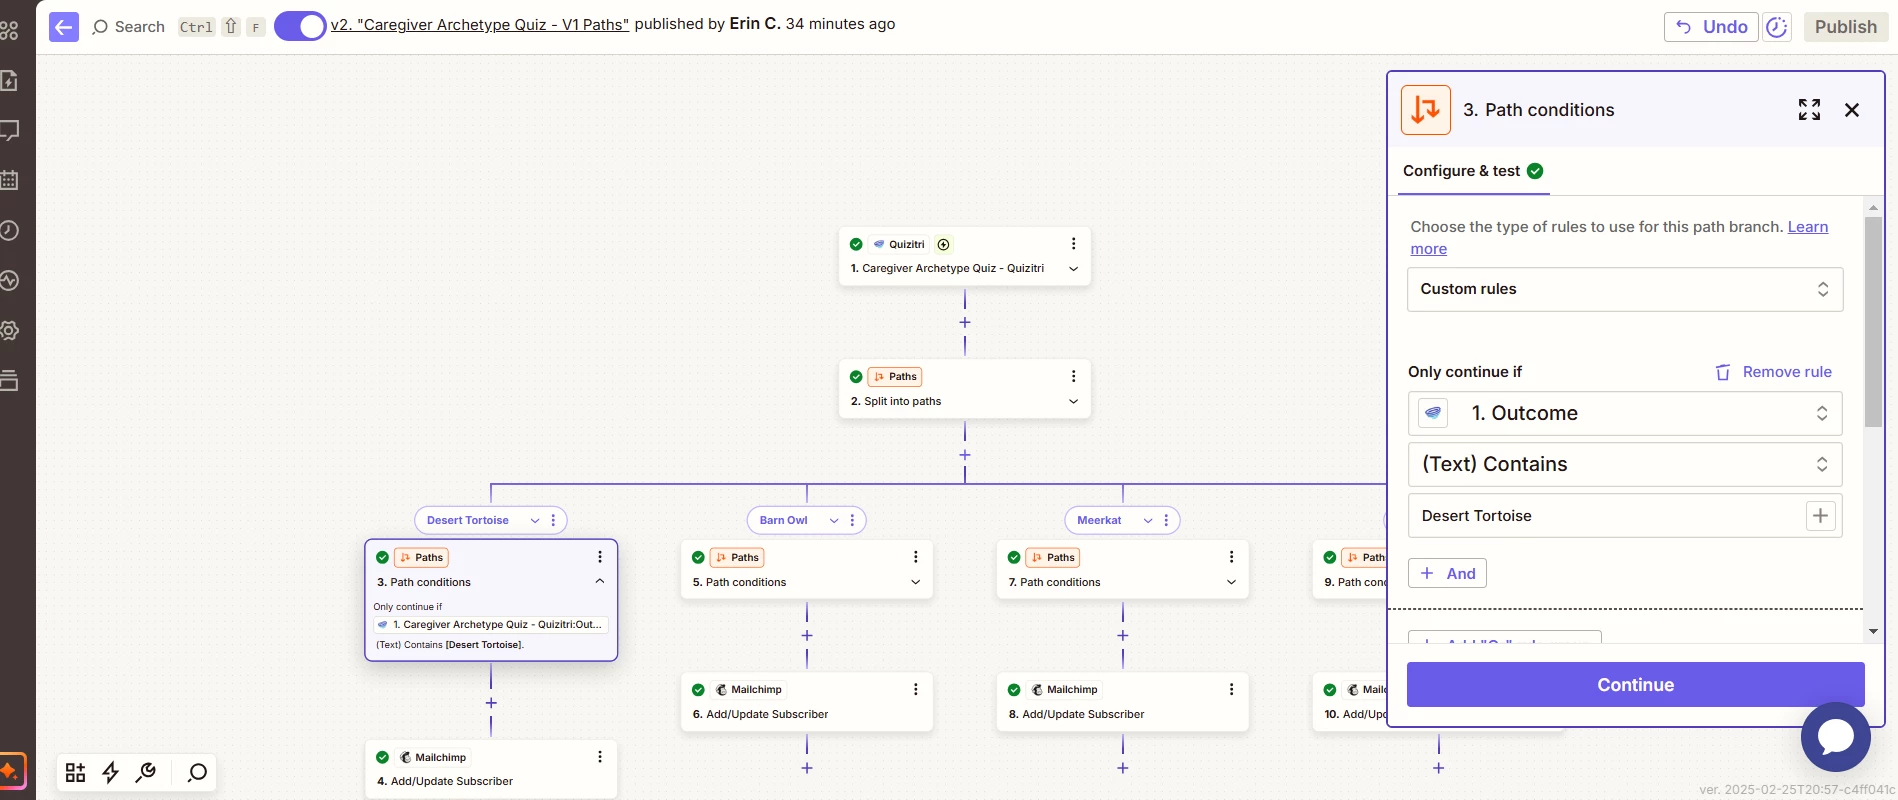Click the magnifier icon in bottom toolbar

[x=197, y=772]
